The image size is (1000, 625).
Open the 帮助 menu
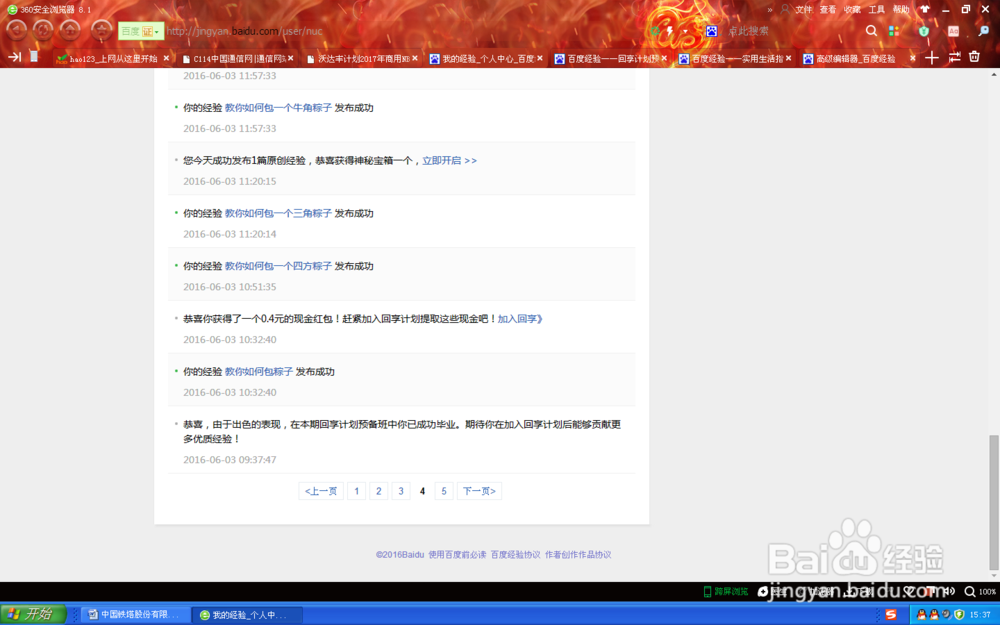901,10
